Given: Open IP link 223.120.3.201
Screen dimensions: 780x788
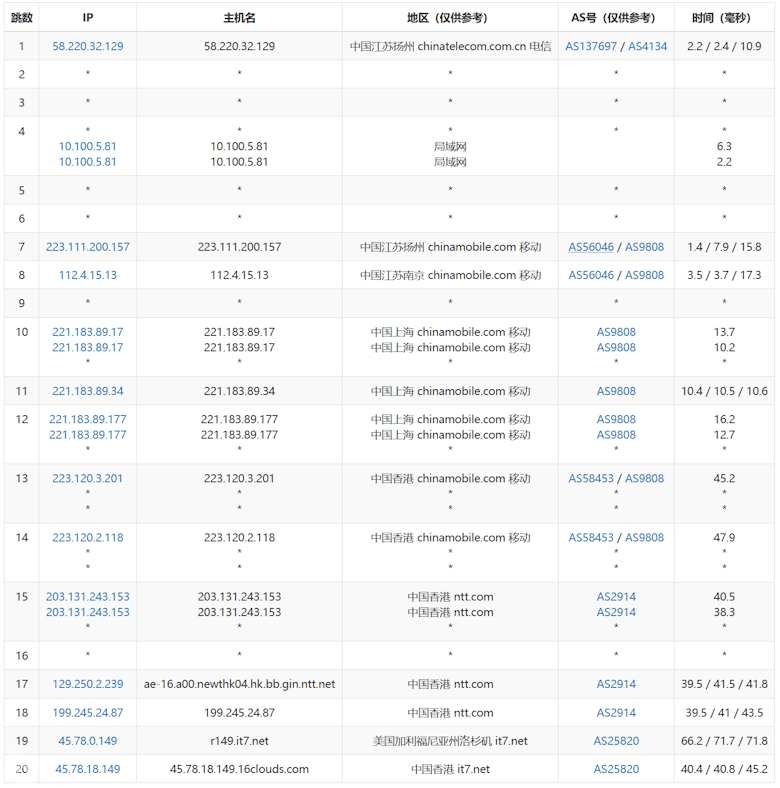Looking at the screenshot, I should (x=88, y=478).
